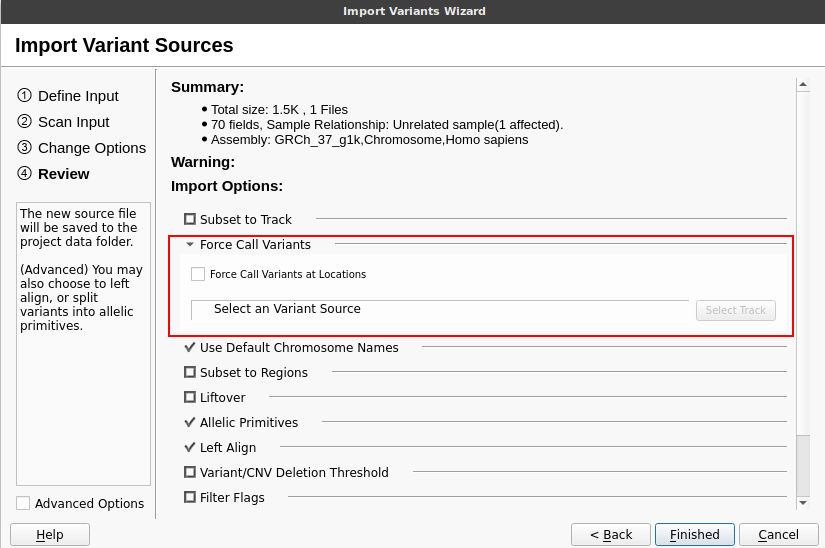Toggle the Advanced Options checkbox
This screenshot has height=548, width=825.
[23, 503]
